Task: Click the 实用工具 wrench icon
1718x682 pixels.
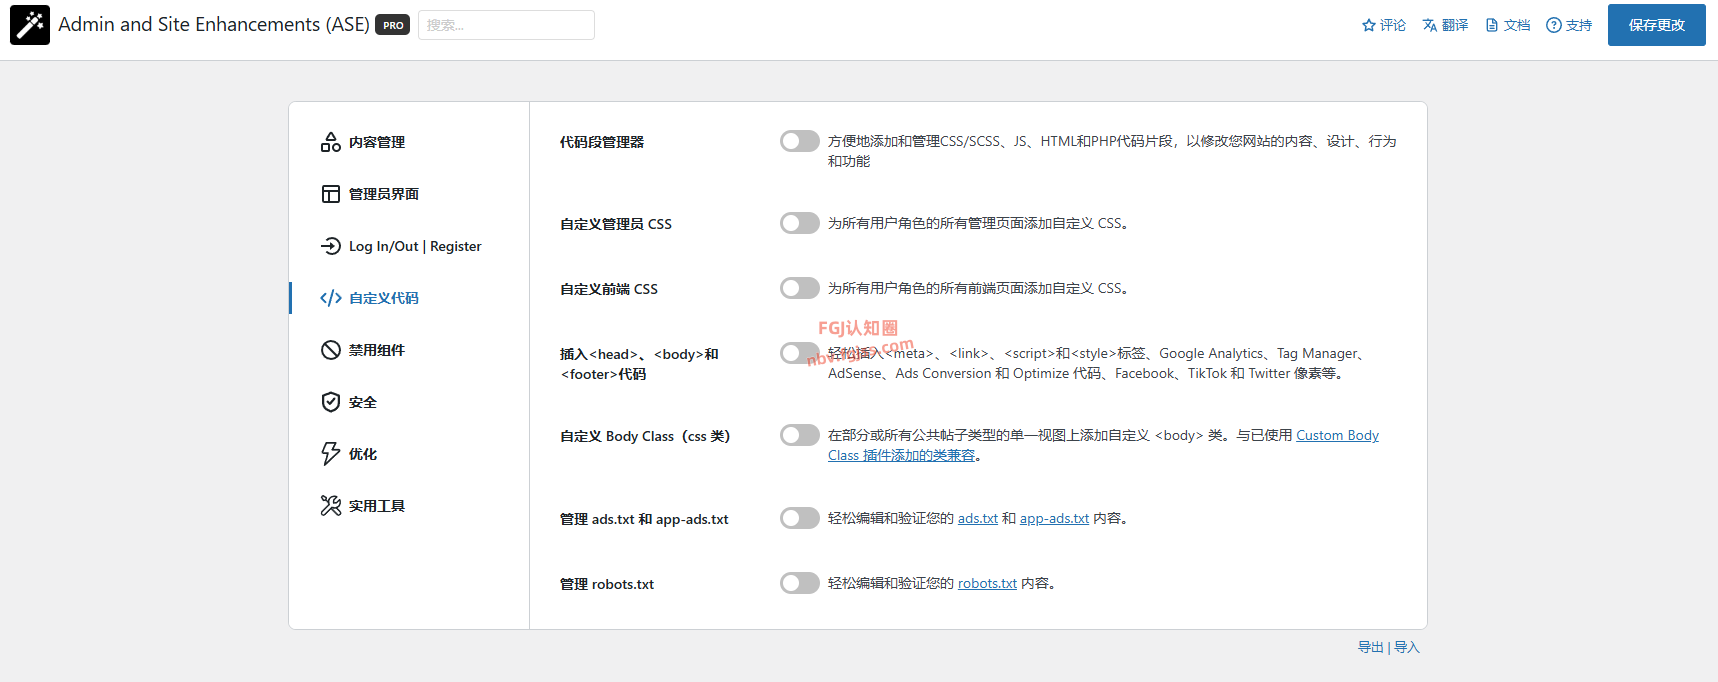Action: [331, 506]
